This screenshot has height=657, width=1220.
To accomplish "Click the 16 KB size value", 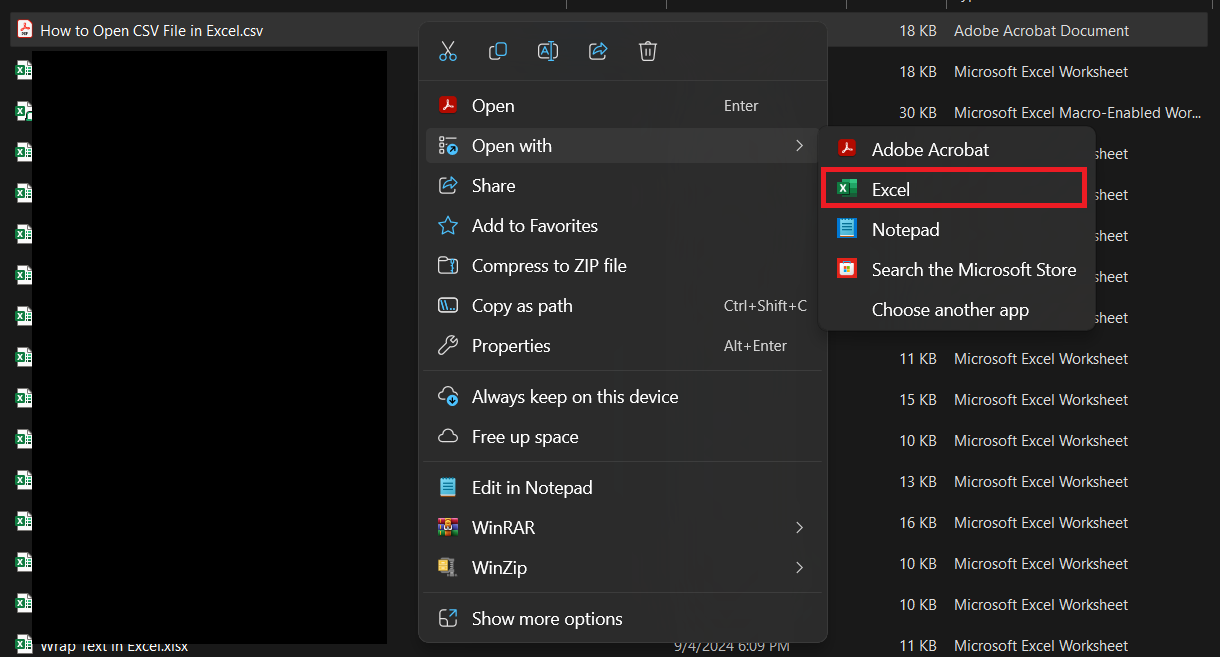I will tap(917, 523).
